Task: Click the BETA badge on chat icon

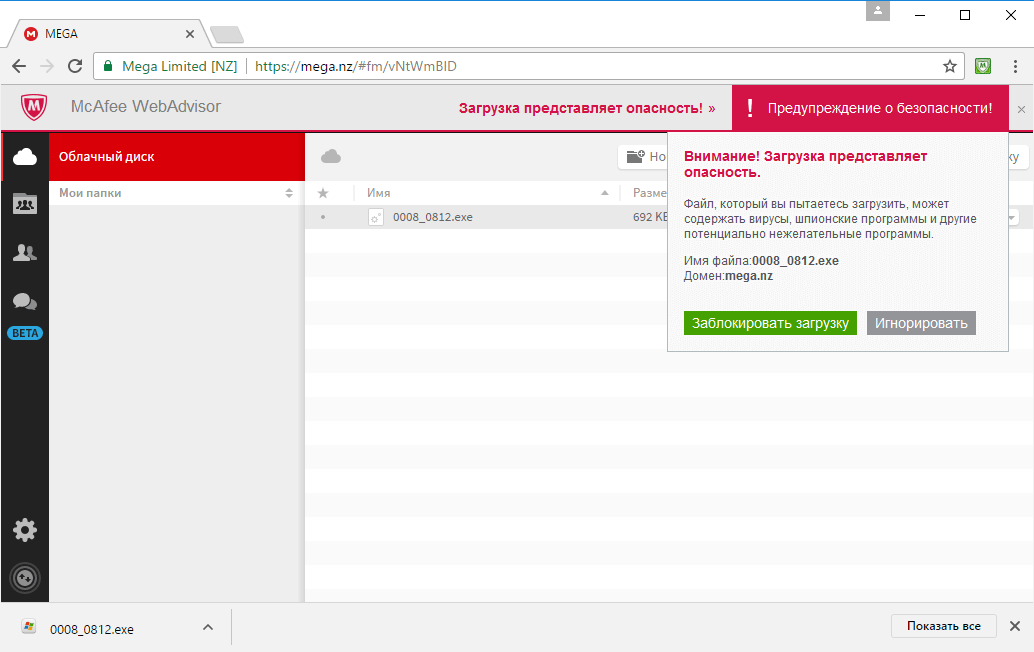Action: point(25,332)
